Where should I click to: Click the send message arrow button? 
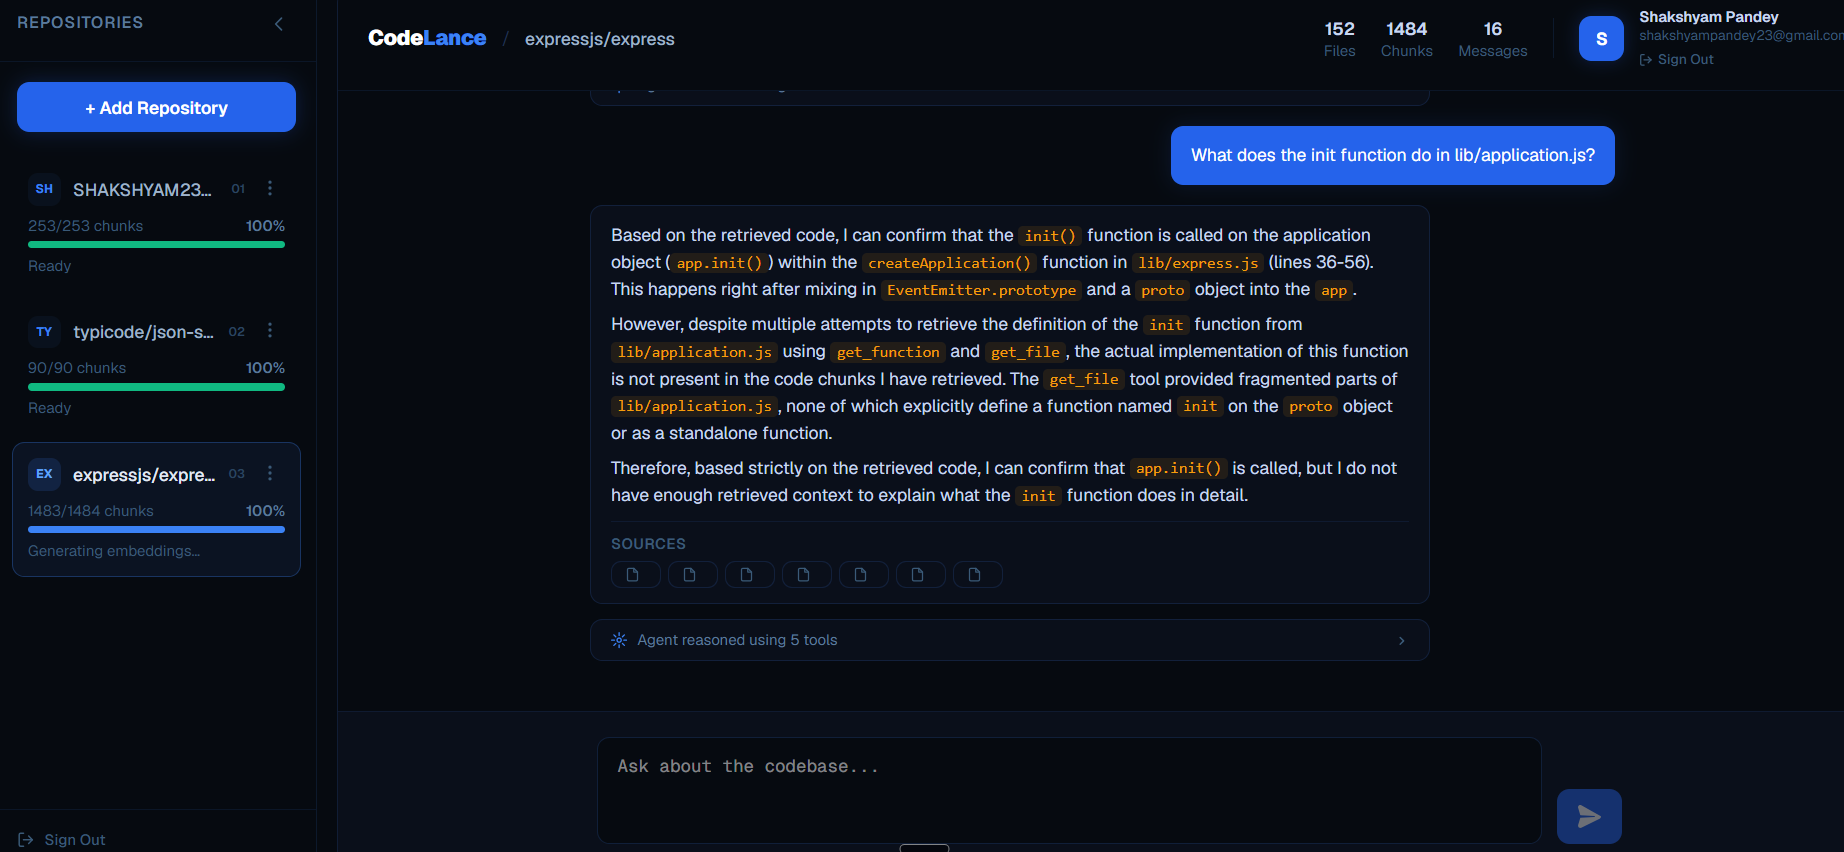coord(1589,816)
